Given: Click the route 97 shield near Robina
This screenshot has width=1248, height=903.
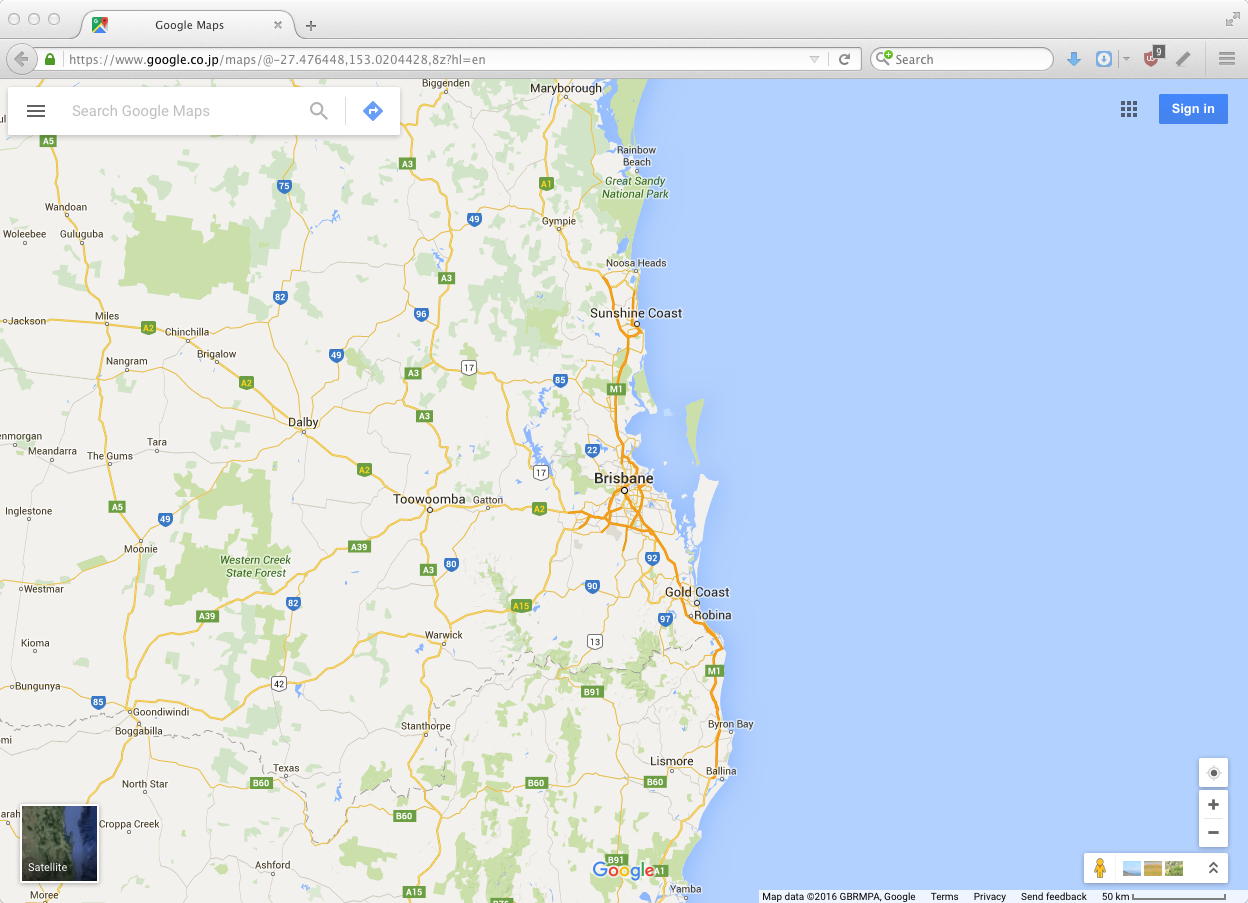Looking at the screenshot, I should 665,619.
